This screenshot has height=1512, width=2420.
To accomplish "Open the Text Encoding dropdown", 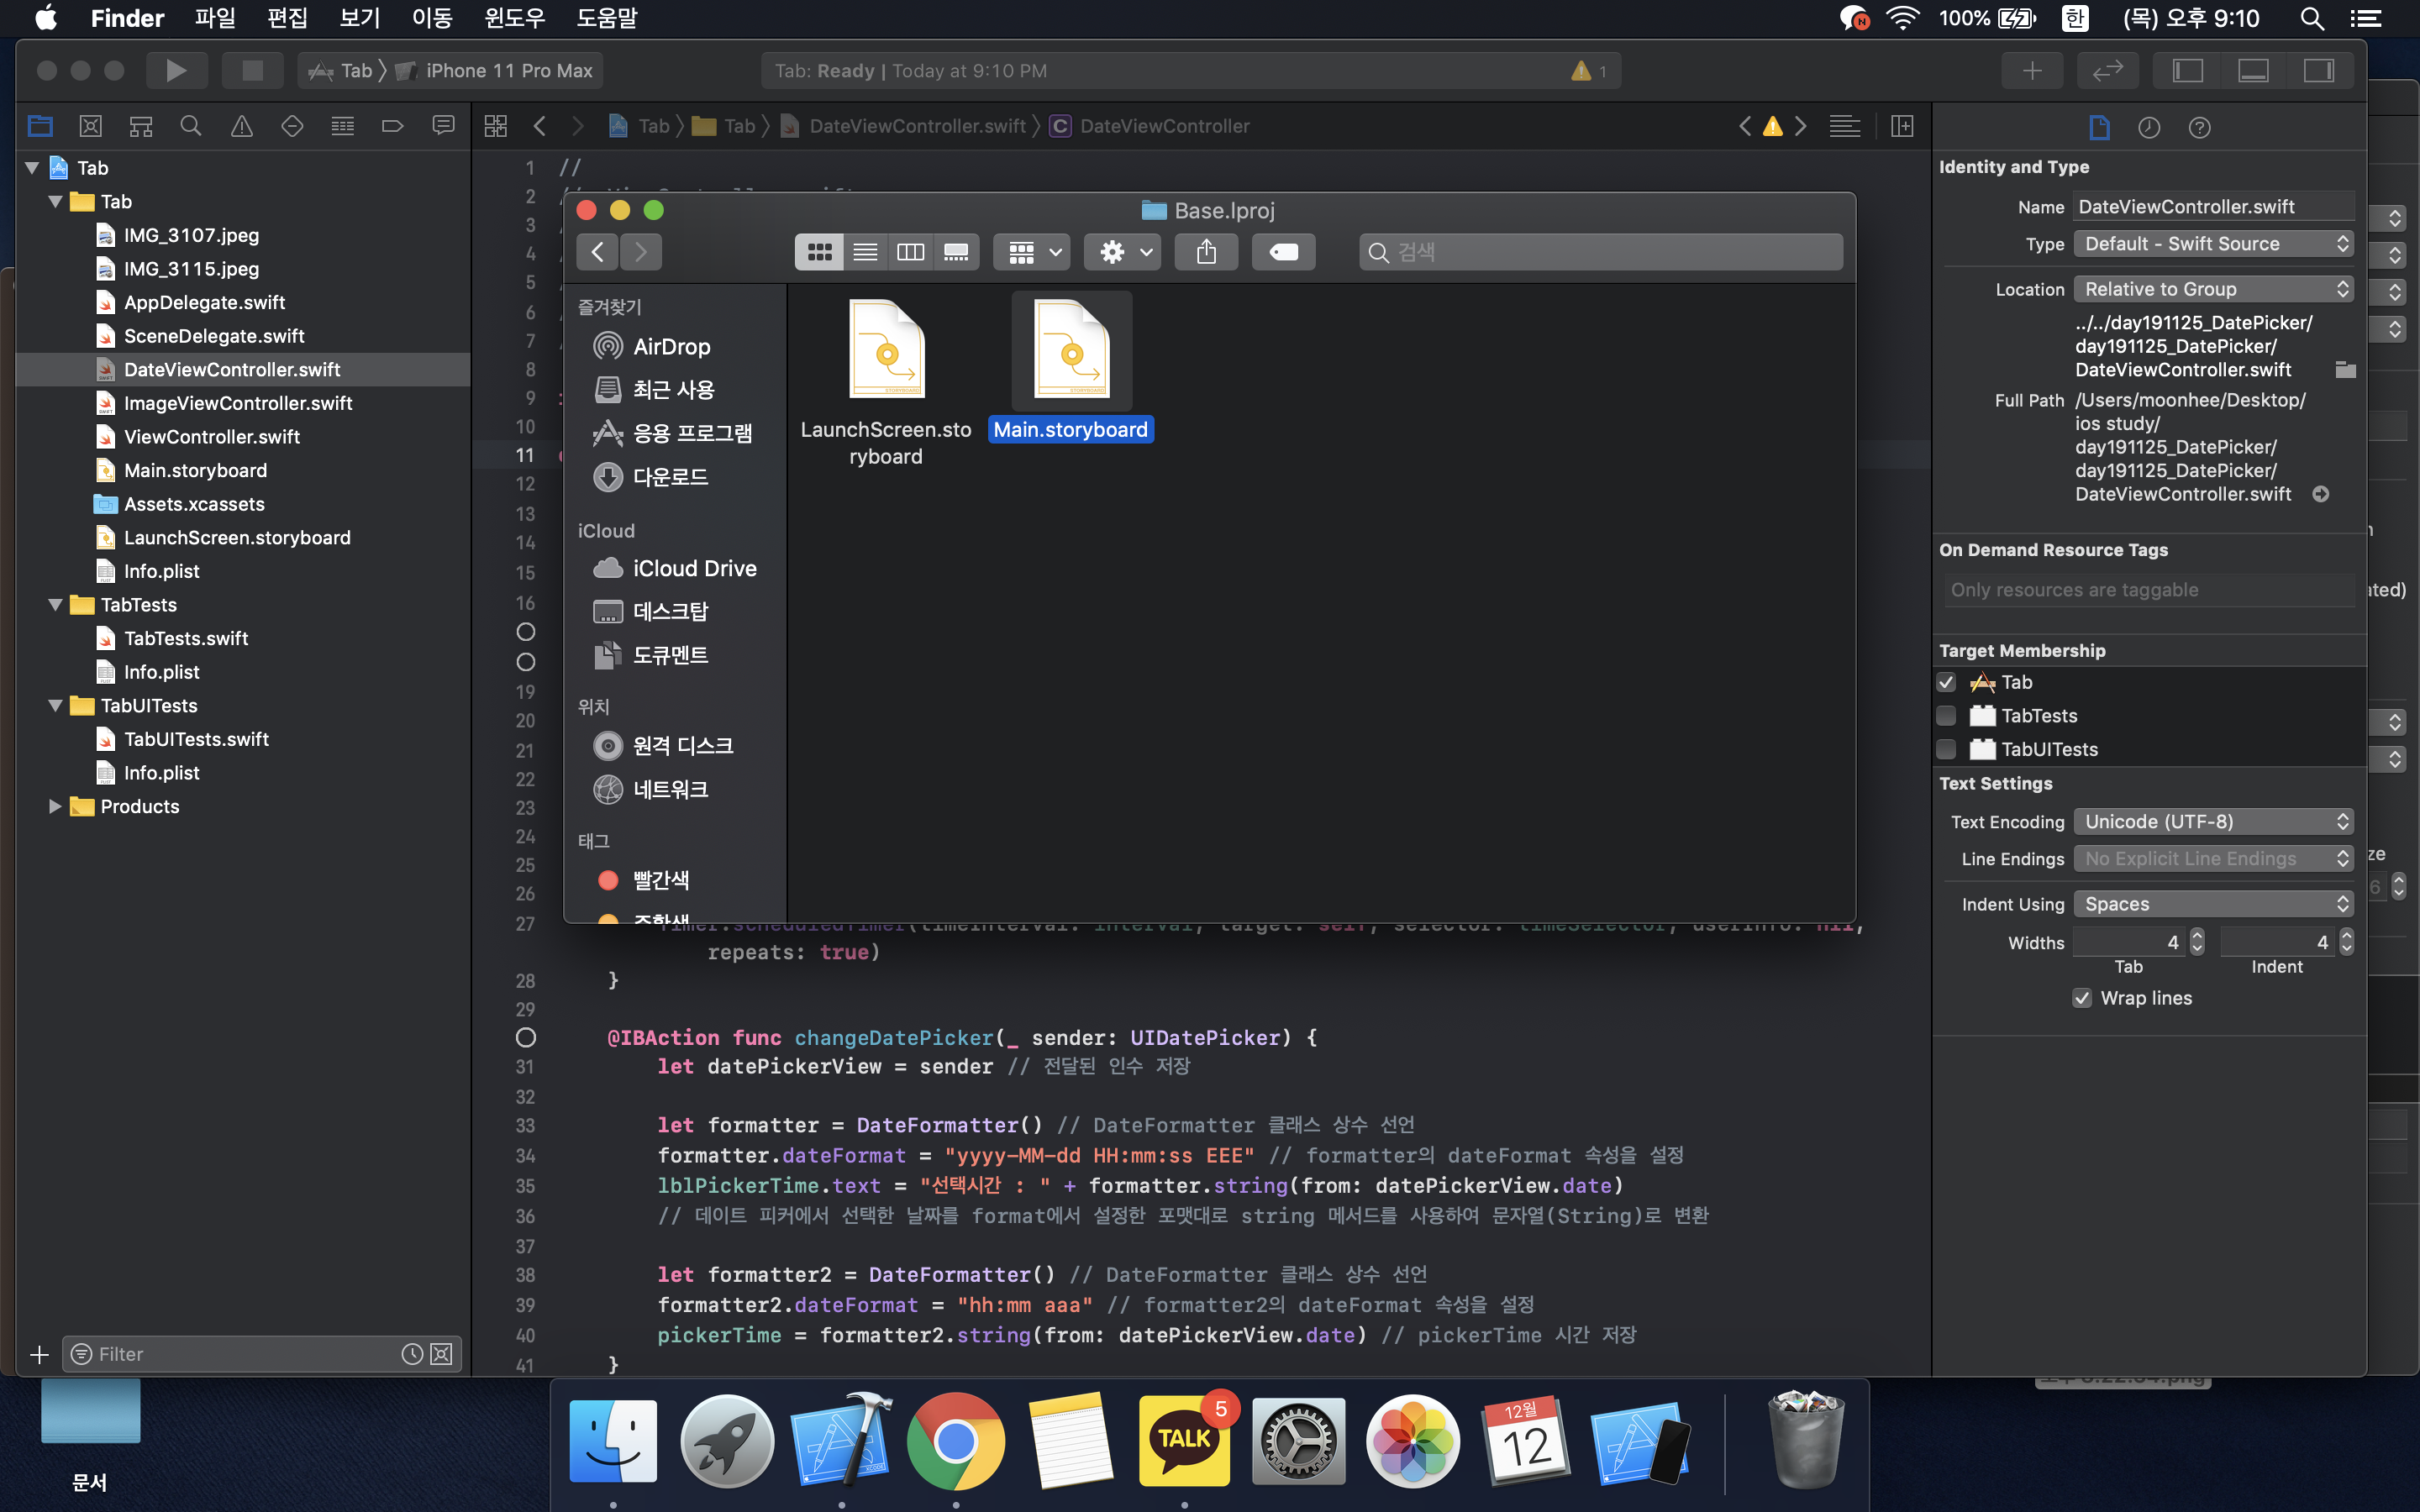I will [2212, 822].
